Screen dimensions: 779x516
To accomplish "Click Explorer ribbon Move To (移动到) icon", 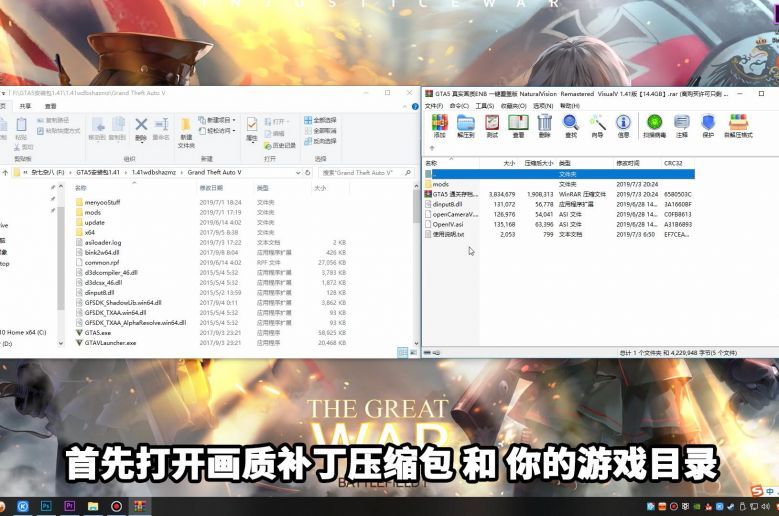I will (x=97, y=128).
